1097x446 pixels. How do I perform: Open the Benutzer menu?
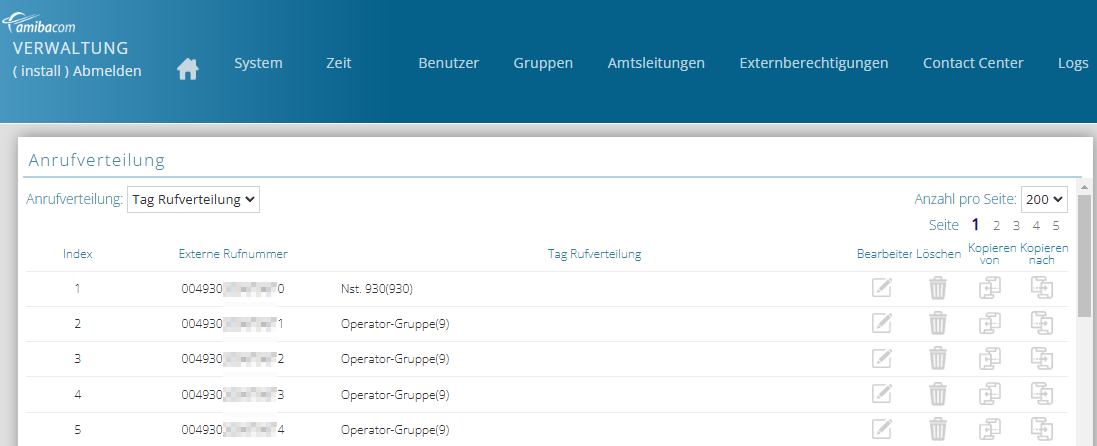448,63
